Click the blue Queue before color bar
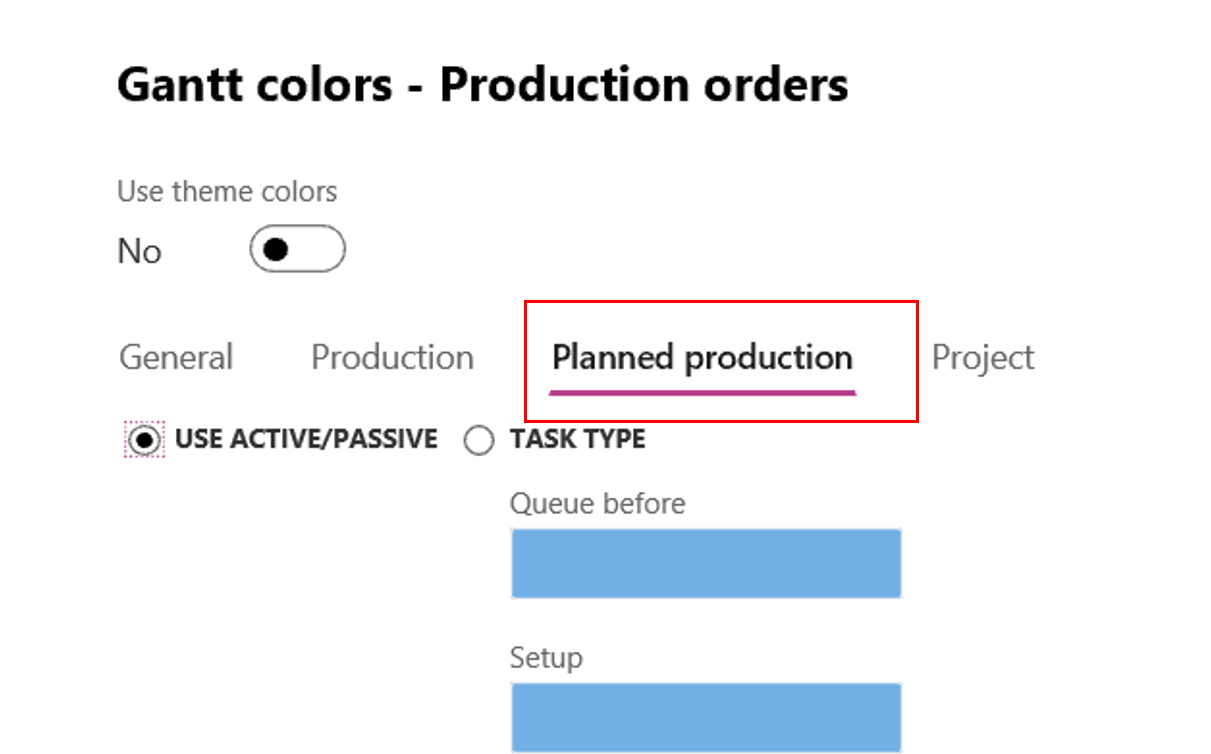This screenshot has width=1211, height=754. pyautogui.click(x=706, y=563)
